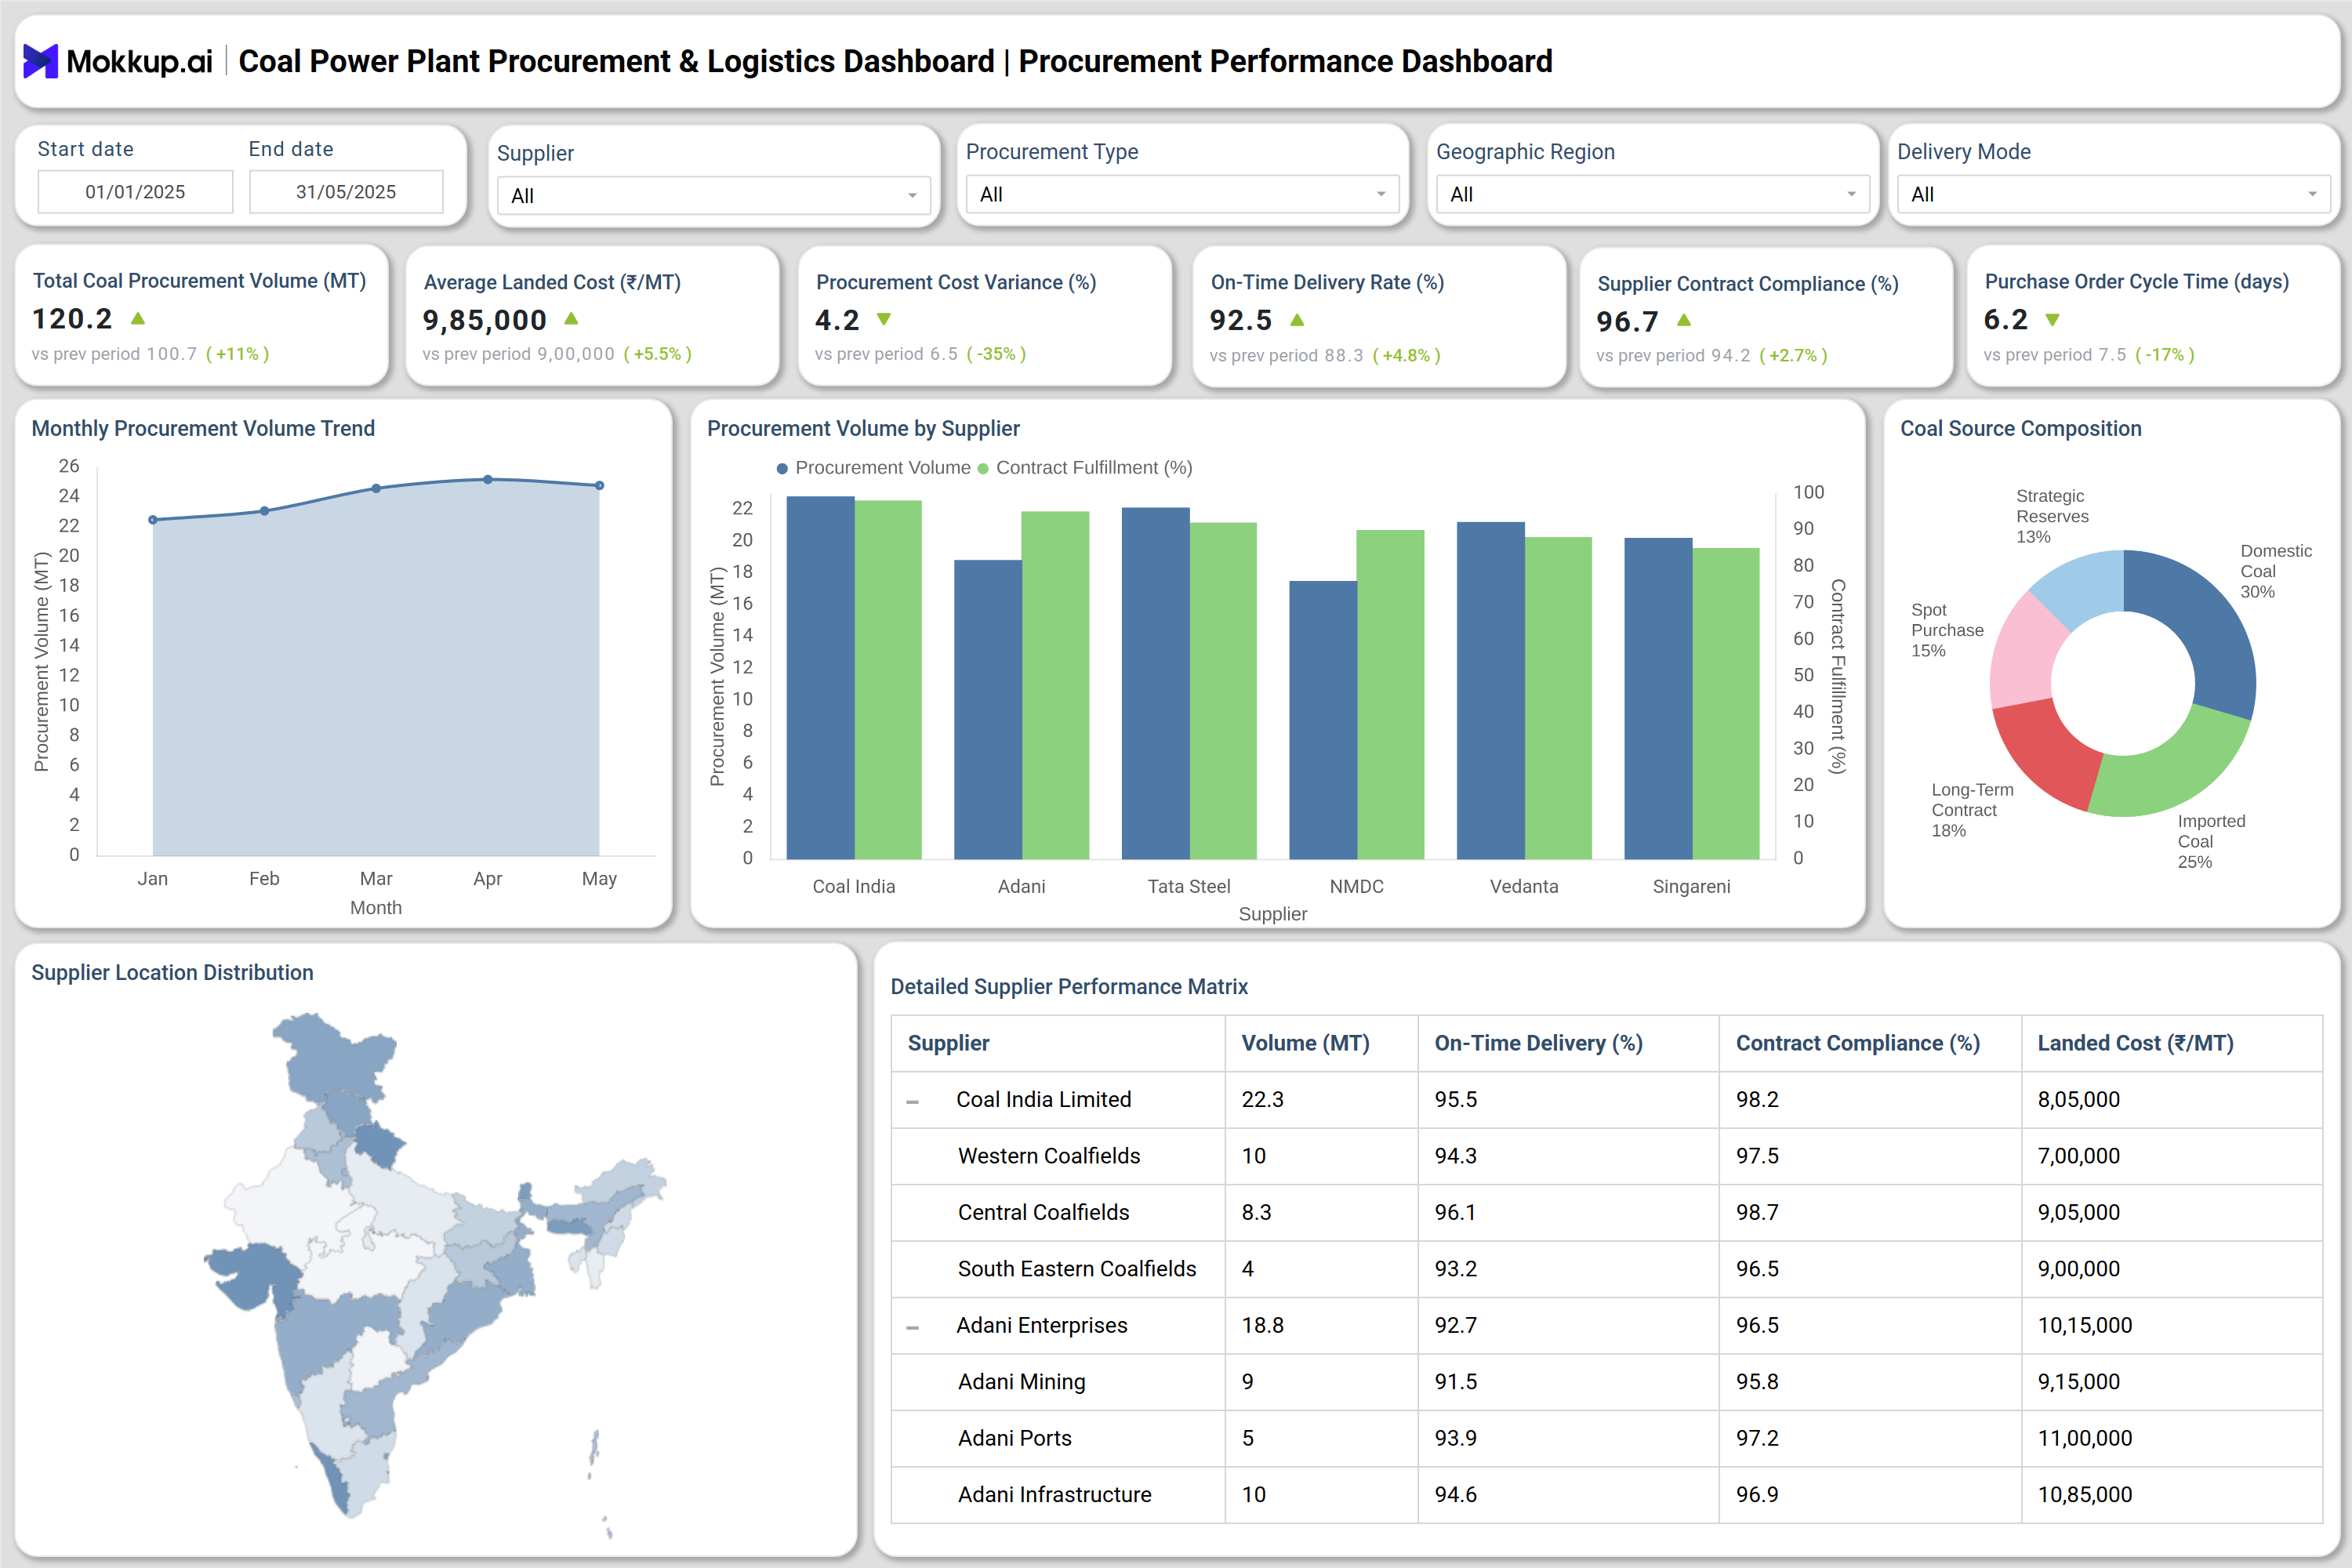
Task: Click the NMDC blue volume bar
Action: pos(1323,720)
